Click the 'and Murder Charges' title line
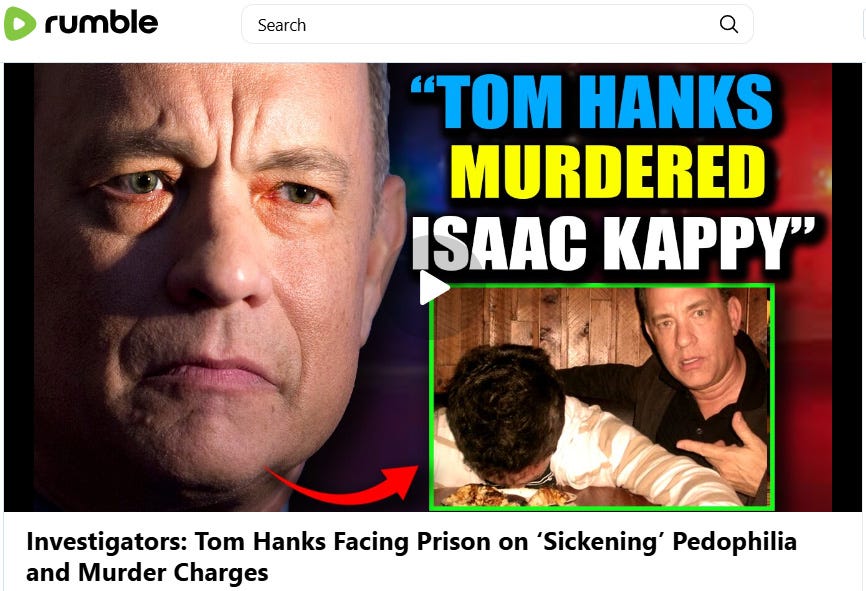 coord(147,572)
